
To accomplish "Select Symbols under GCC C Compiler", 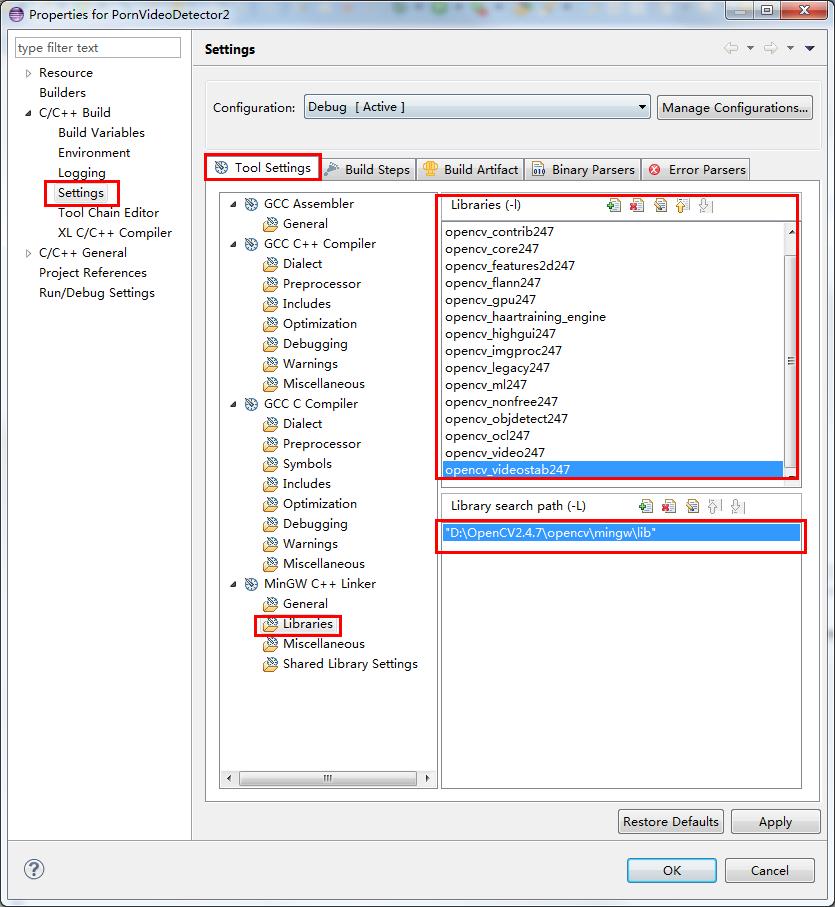I will [x=307, y=464].
